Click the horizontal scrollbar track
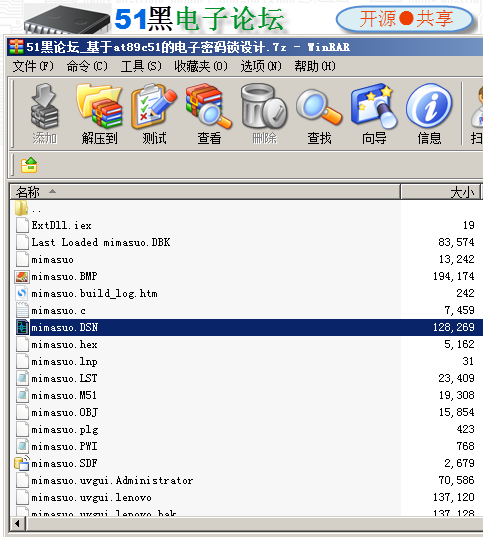 [255, 523]
